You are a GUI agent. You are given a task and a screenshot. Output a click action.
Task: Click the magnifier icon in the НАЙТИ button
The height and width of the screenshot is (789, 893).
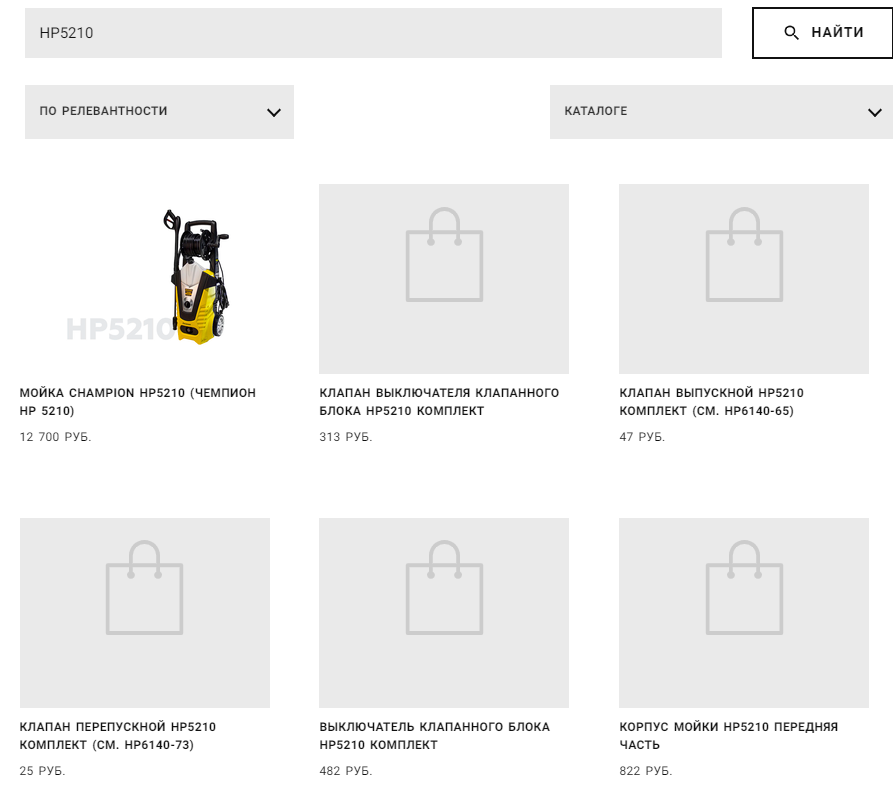click(791, 32)
